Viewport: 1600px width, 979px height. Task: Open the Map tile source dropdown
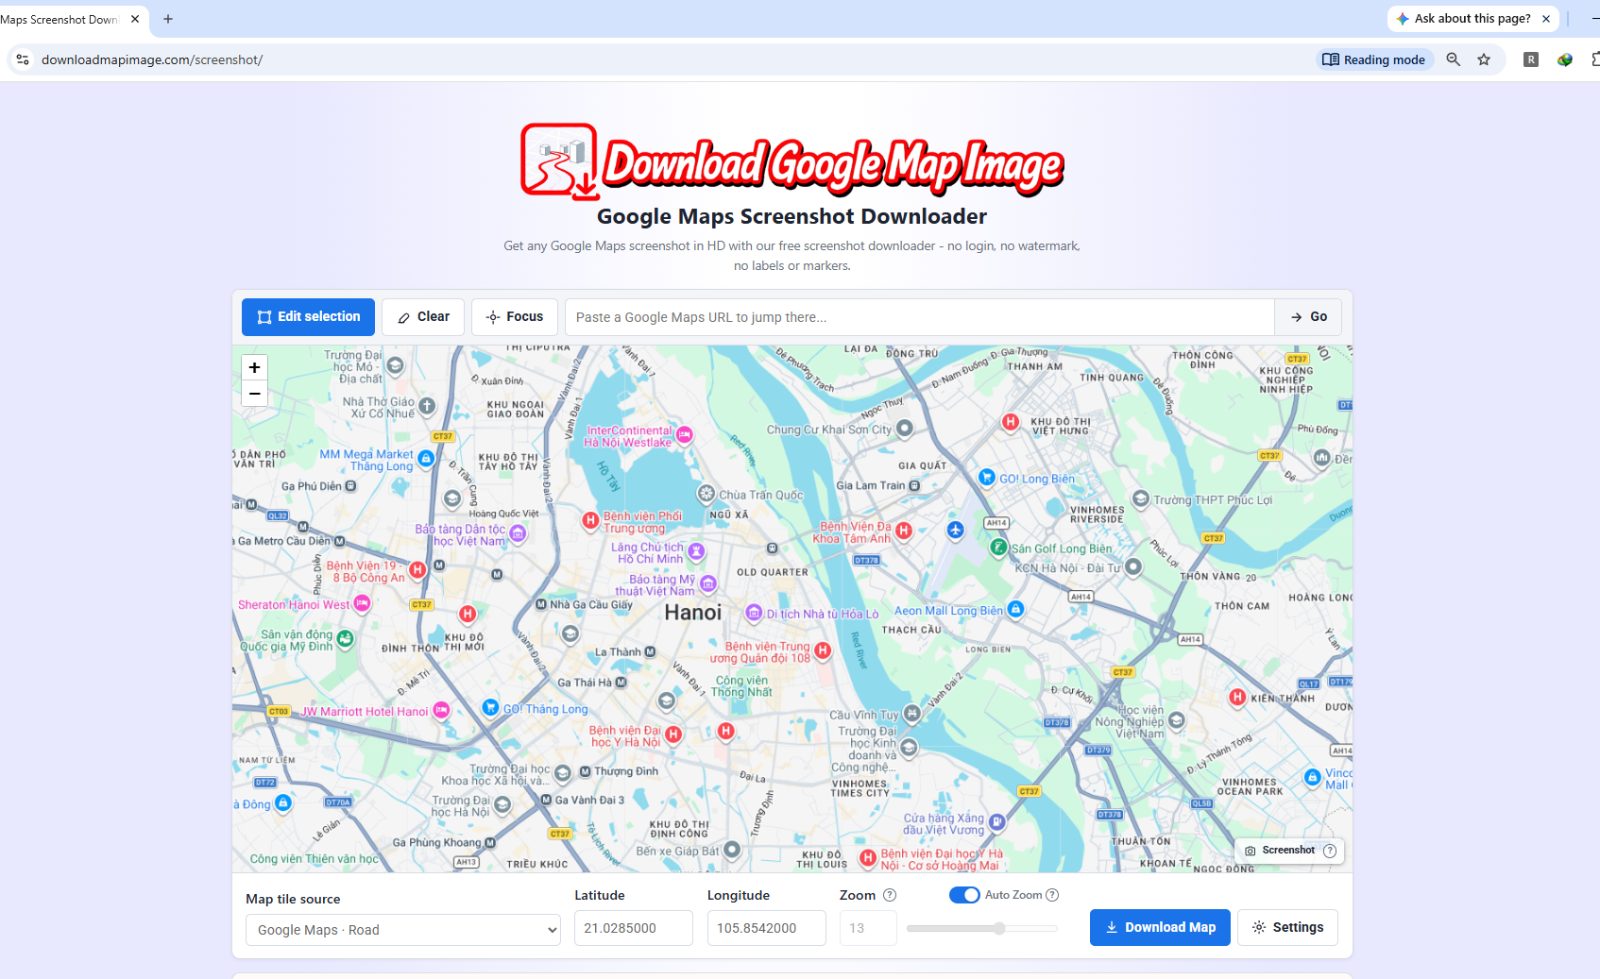pos(403,930)
